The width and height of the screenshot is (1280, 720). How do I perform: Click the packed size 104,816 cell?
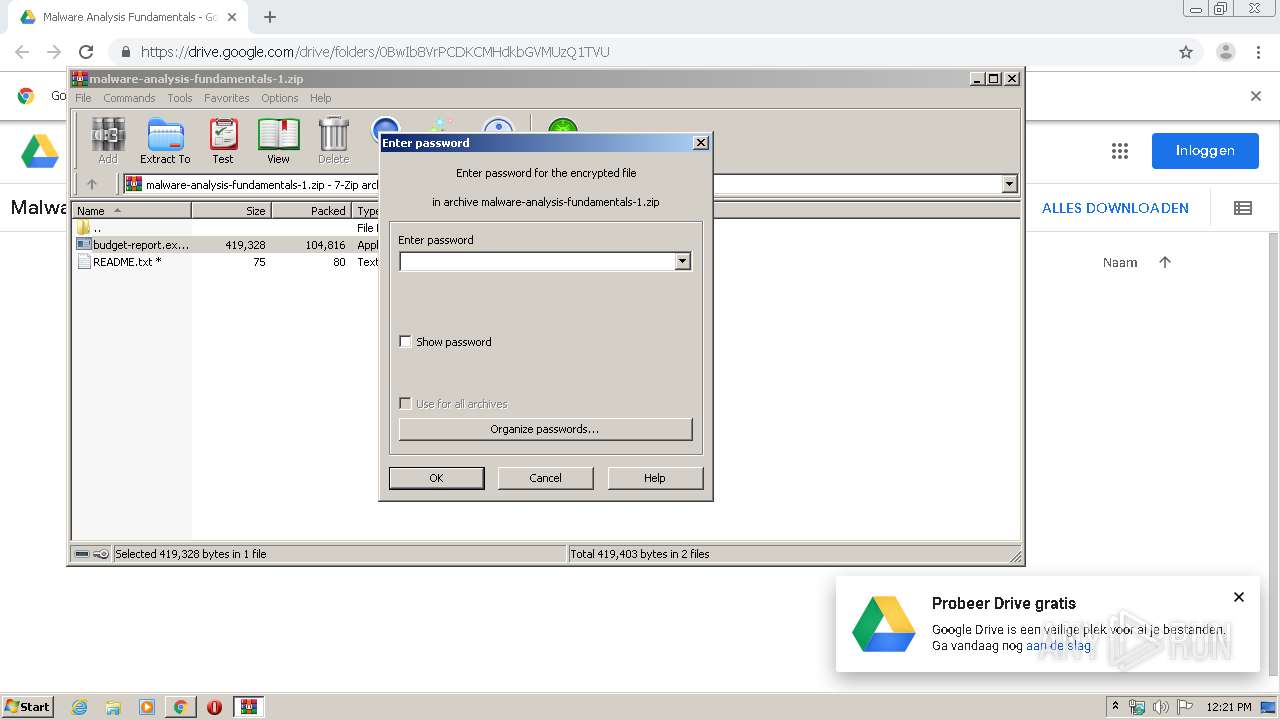[325, 245]
